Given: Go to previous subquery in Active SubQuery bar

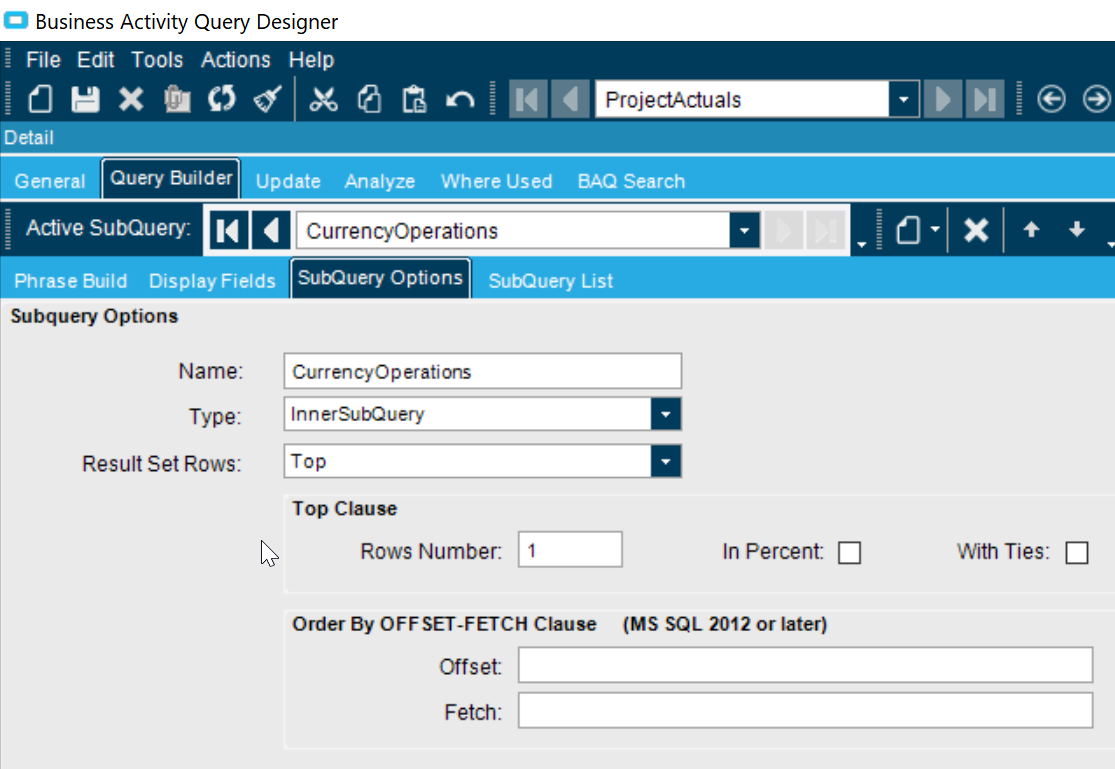Looking at the screenshot, I should click(271, 230).
